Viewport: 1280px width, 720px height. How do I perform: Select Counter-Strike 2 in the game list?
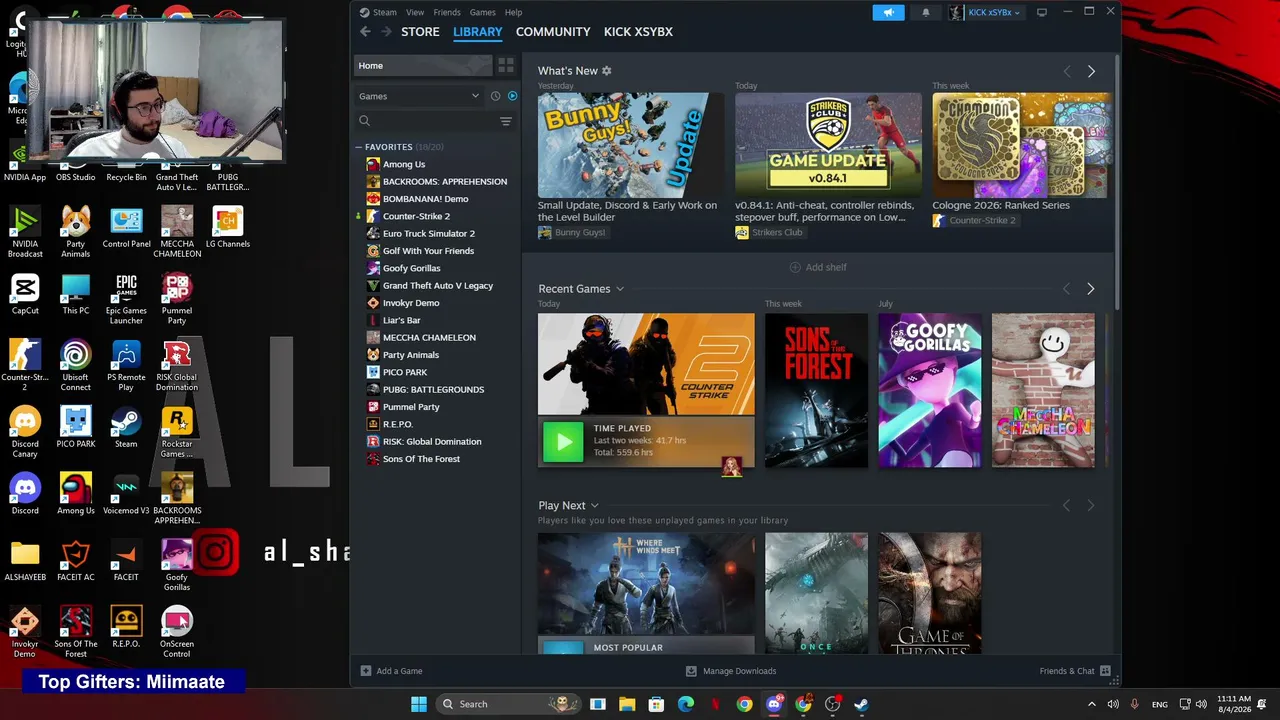pyautogui.click(x=416, y=216)
